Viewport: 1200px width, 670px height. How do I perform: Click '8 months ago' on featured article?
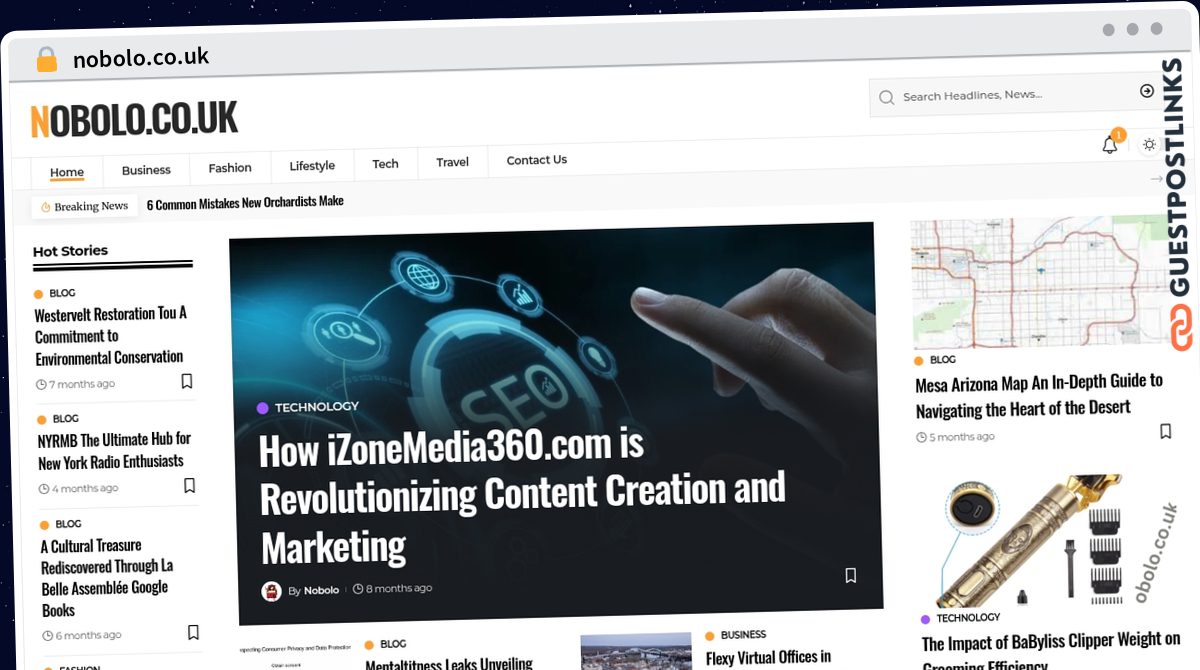coord(399,589)
